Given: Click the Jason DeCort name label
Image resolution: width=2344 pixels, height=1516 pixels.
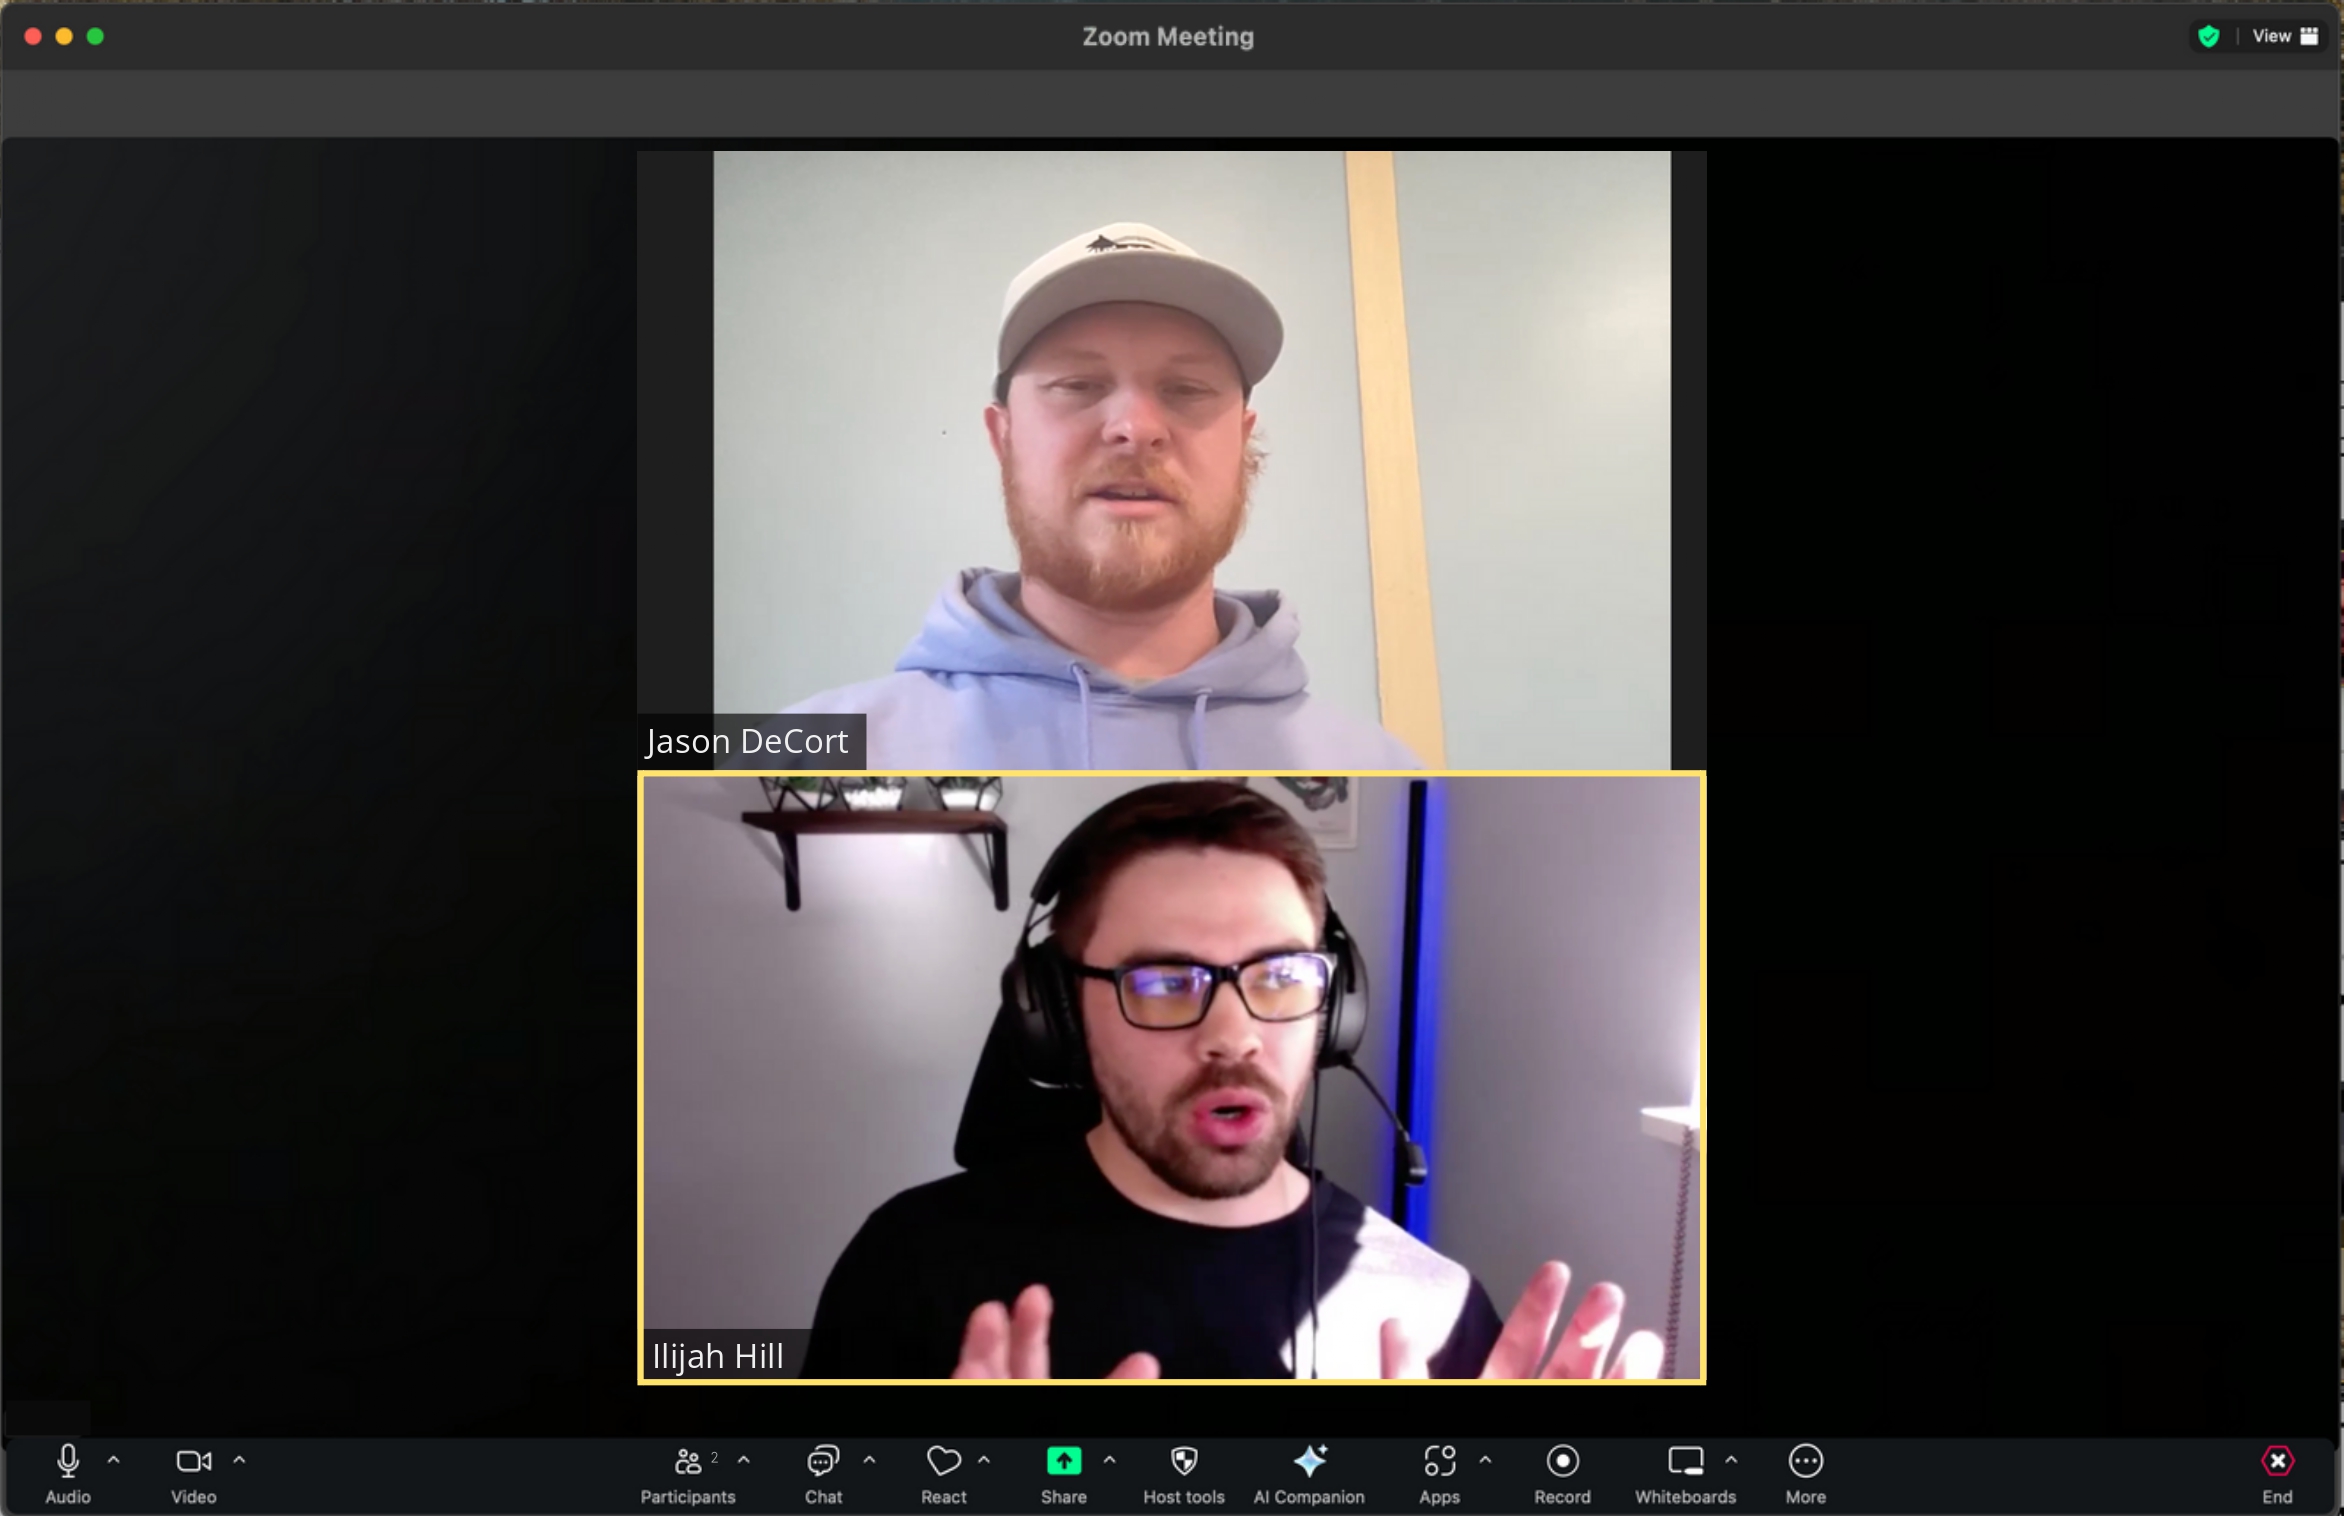Looking at the screenshot, I should click(748, 741).
